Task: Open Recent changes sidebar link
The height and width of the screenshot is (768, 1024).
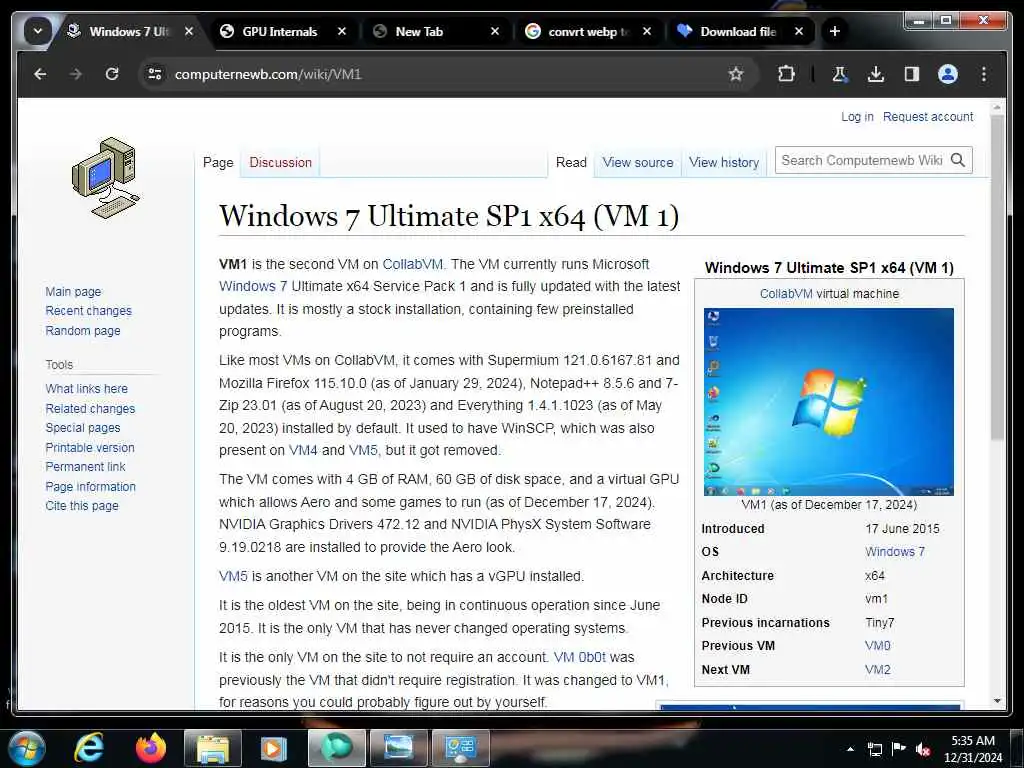Action: [x=88, y=311]
